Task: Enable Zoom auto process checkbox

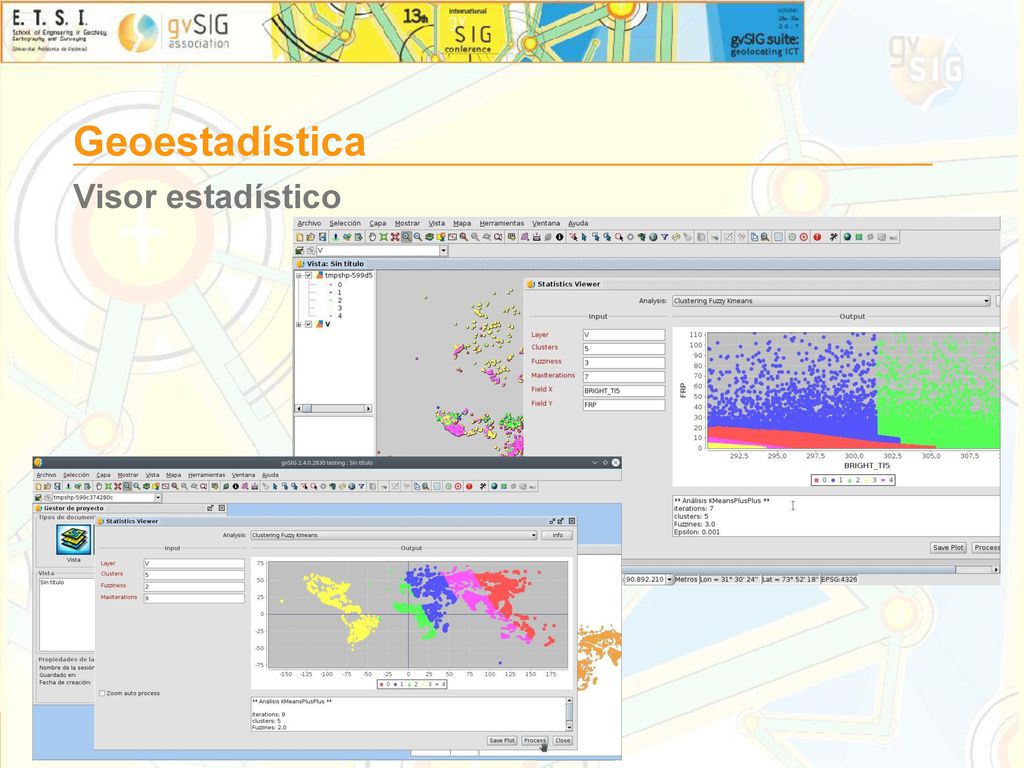Action: [x=102, y=694]
